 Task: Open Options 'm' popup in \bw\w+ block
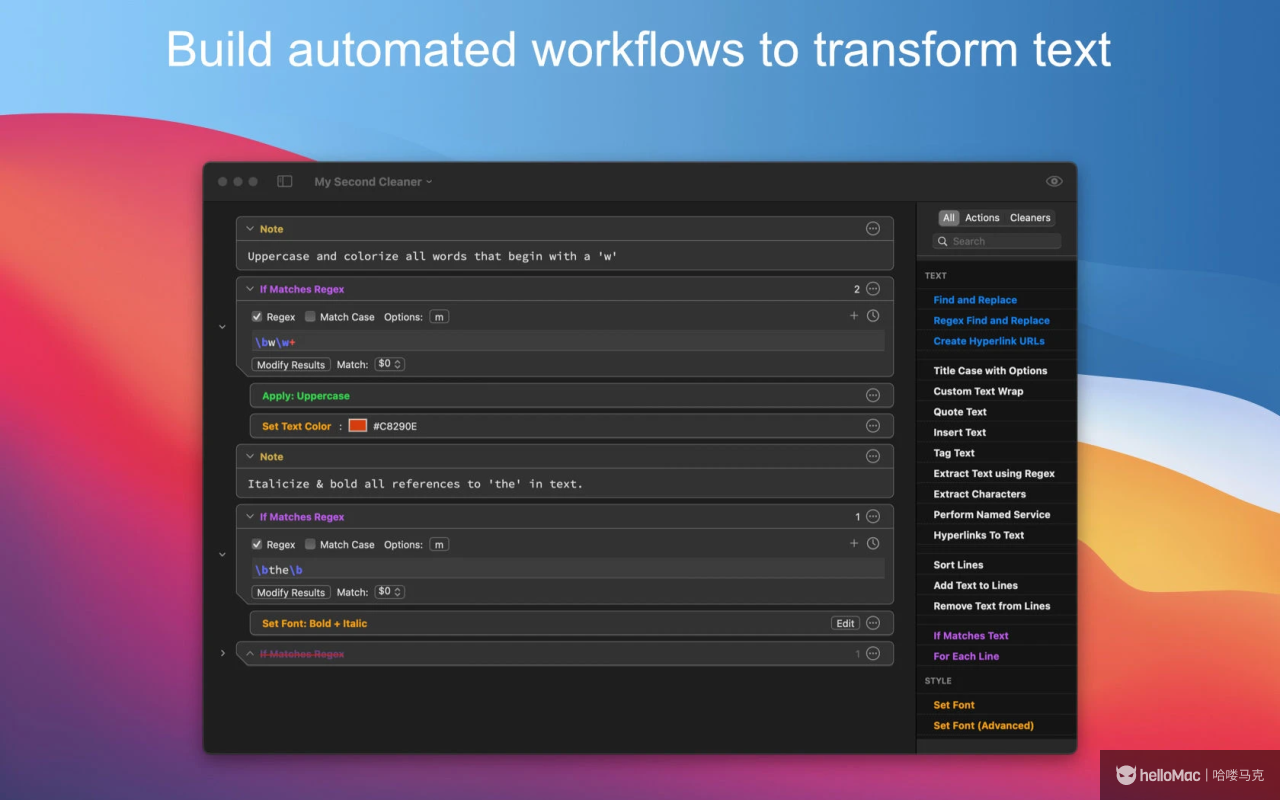coord(439,317)
